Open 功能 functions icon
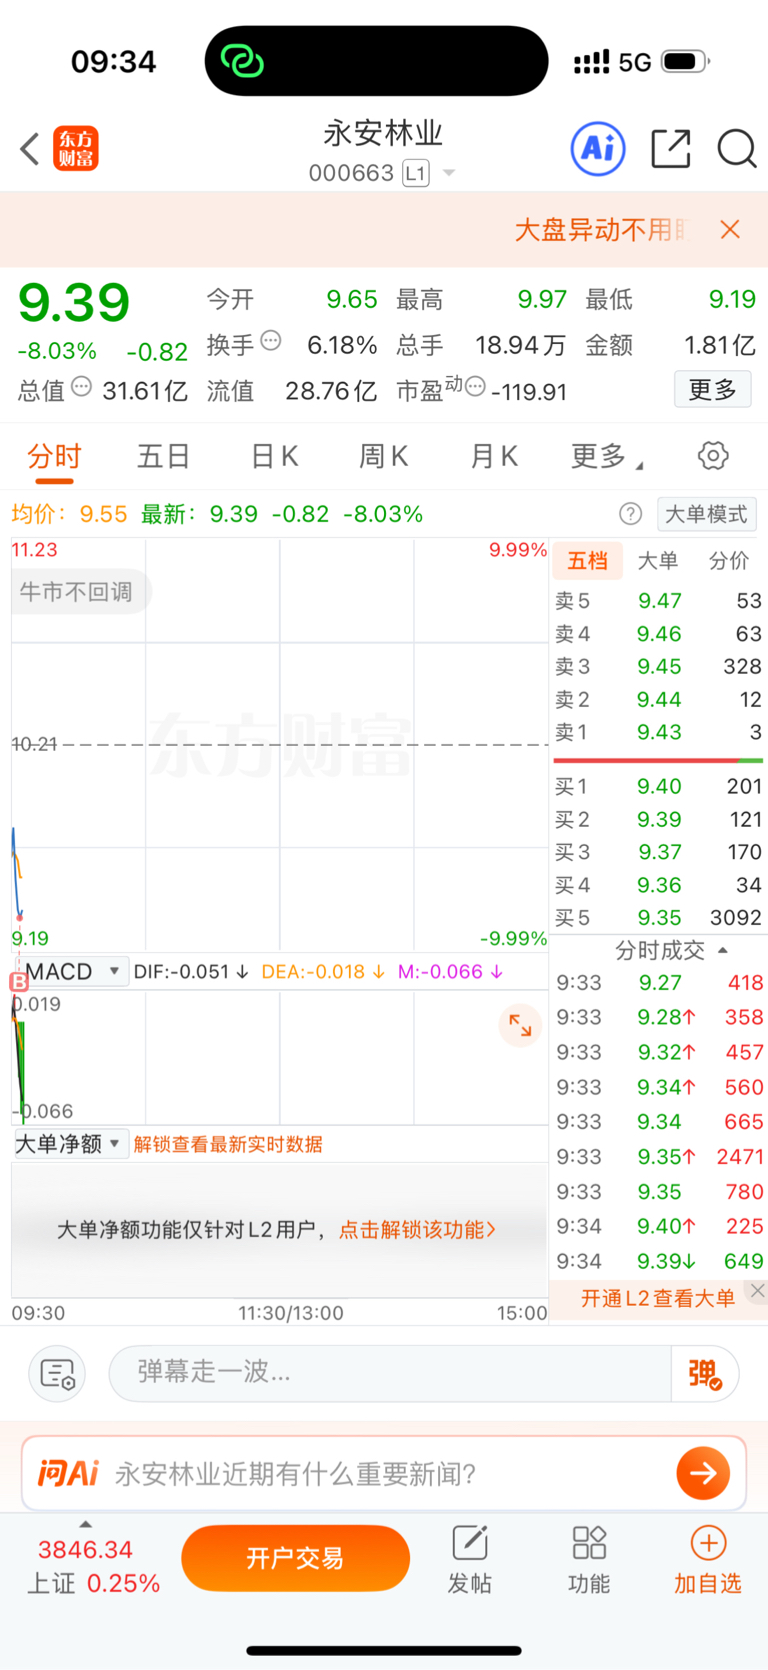This screenshot has width=768, height=1670. (589, 1560)
